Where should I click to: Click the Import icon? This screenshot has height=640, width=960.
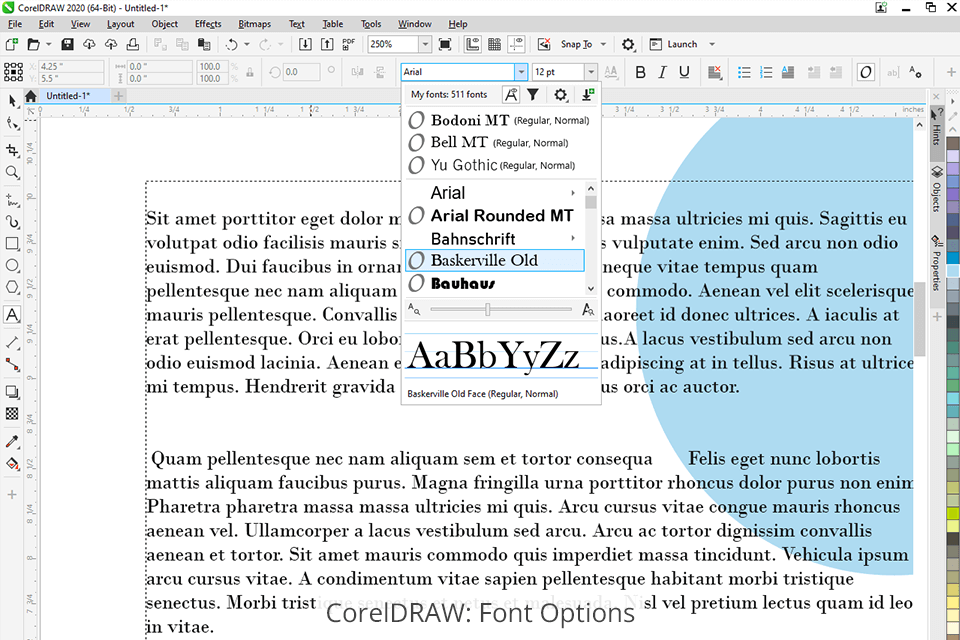[x=305, y=44]
